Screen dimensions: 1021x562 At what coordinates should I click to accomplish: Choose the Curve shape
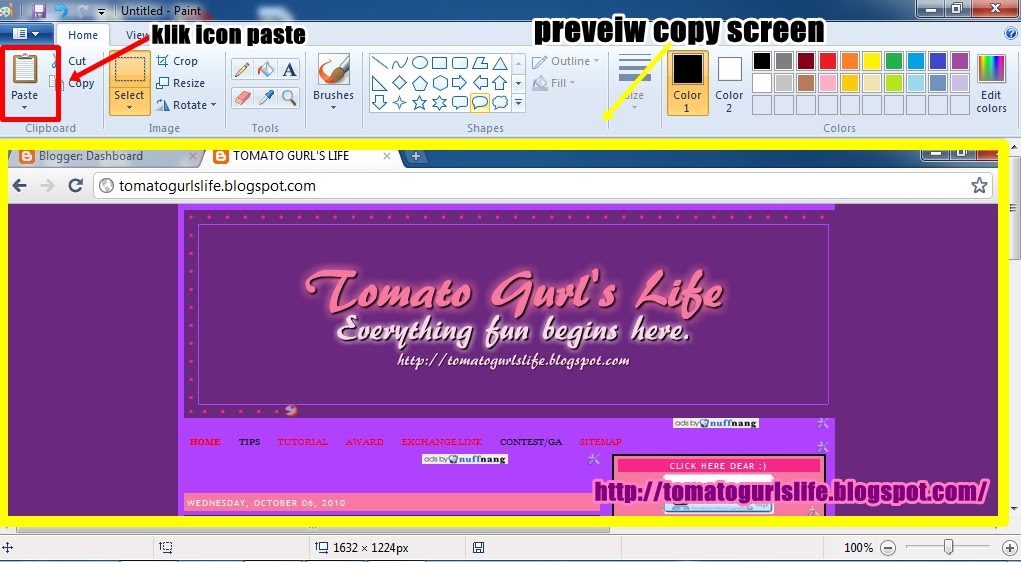pyautogui.click(x=400, y=63)
